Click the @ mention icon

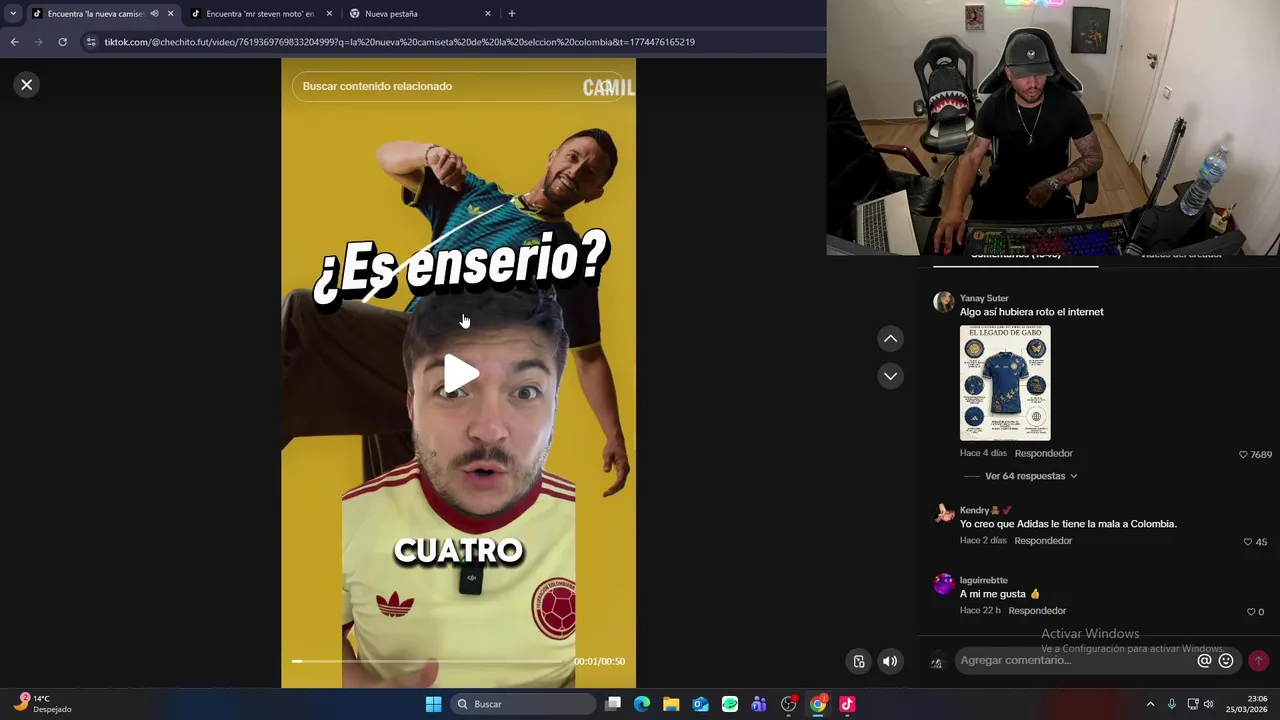pos(1204,660)
